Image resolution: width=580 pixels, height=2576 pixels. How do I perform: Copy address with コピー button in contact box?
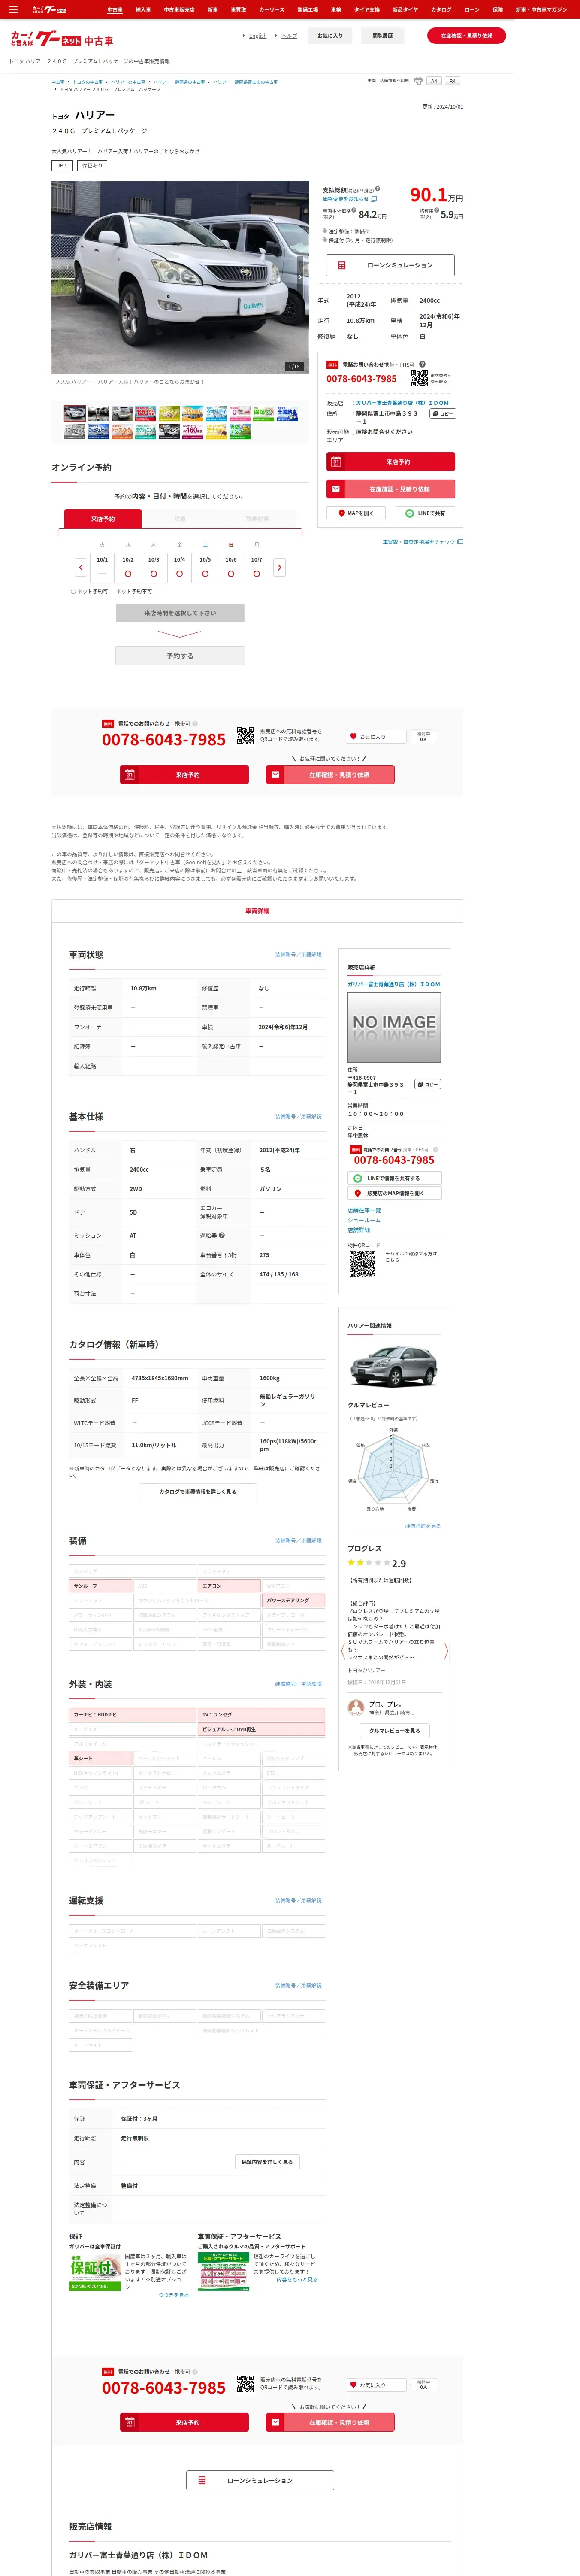pyautogui.click(x=443, y=413)
